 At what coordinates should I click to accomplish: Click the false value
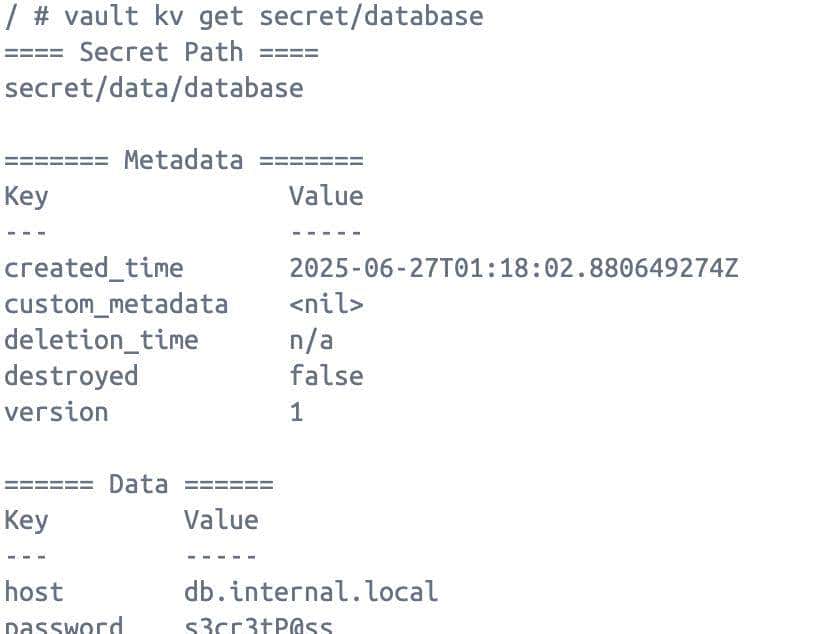point(326,376)
